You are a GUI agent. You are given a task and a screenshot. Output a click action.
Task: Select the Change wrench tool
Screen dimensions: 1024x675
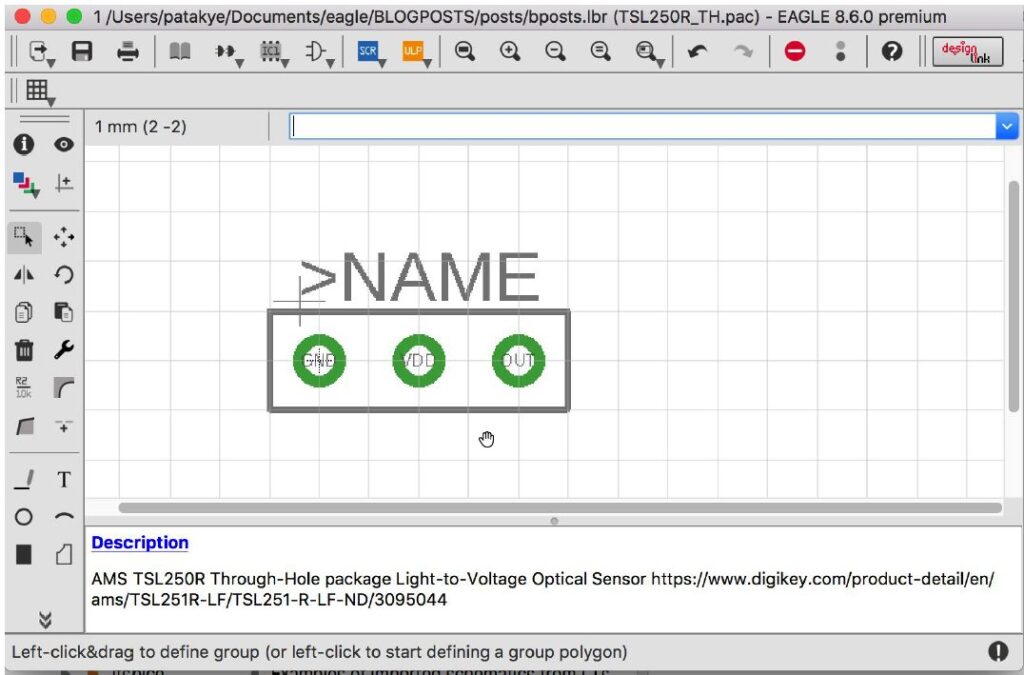click(x=63, y=350)
